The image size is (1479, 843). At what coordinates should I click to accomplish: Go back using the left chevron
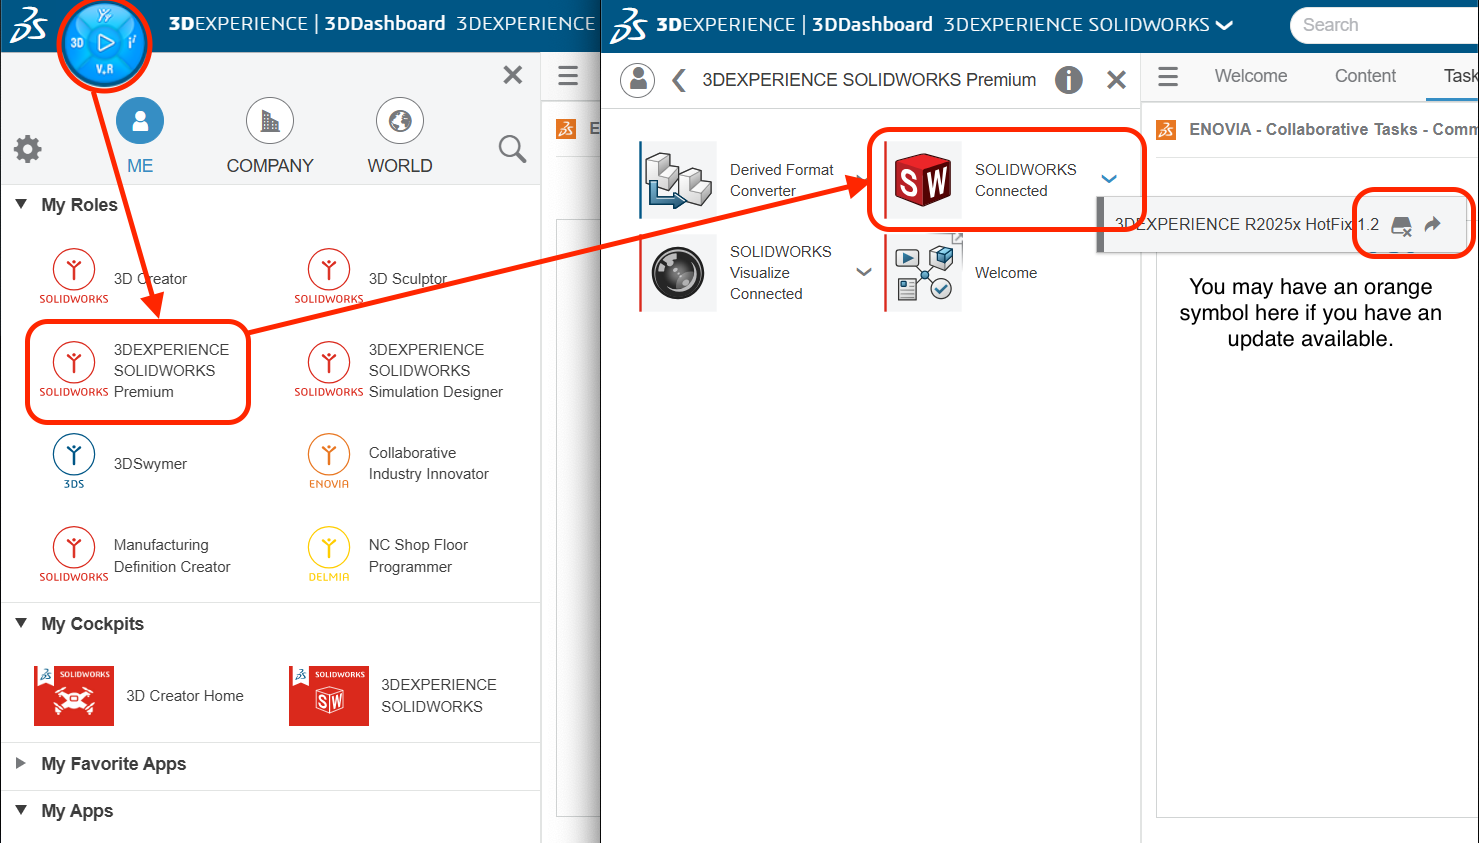pyautogui.click(x=679, y=80)
